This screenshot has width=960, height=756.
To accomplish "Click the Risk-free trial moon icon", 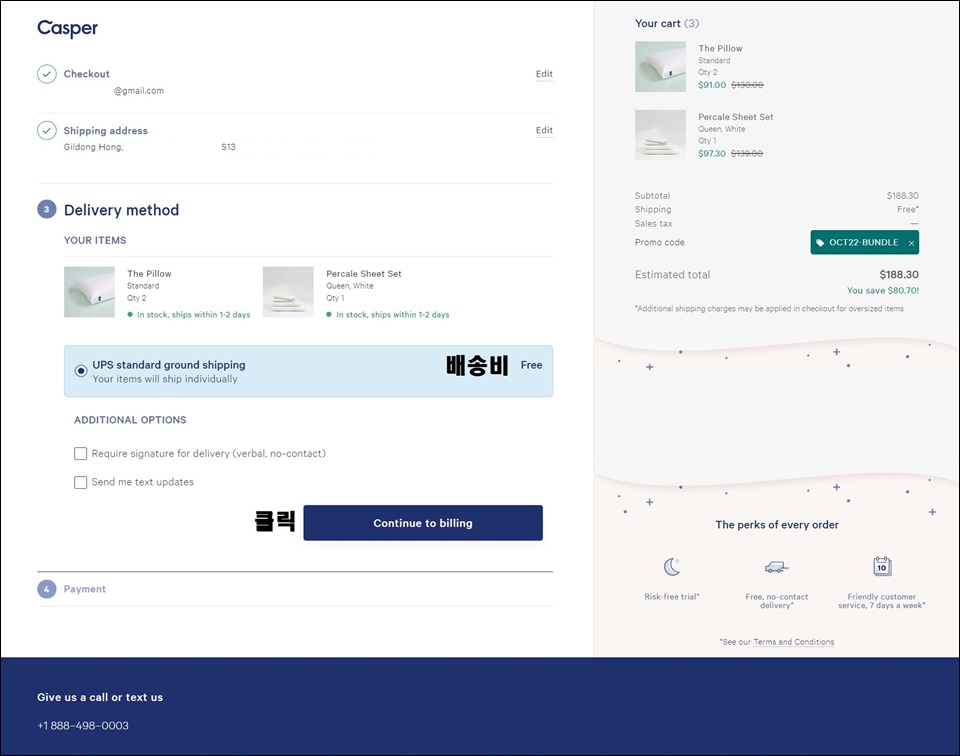I will [x=672, y=566].
